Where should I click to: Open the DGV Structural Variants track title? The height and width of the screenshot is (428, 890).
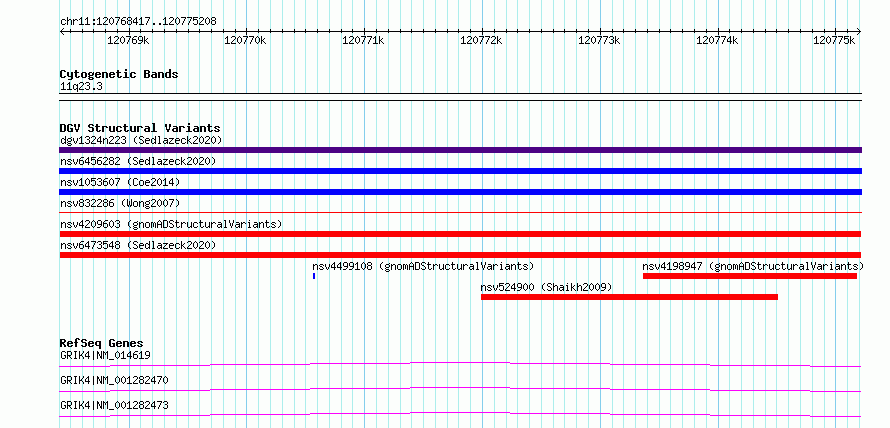pyautogui.click(x=140, y=128)
